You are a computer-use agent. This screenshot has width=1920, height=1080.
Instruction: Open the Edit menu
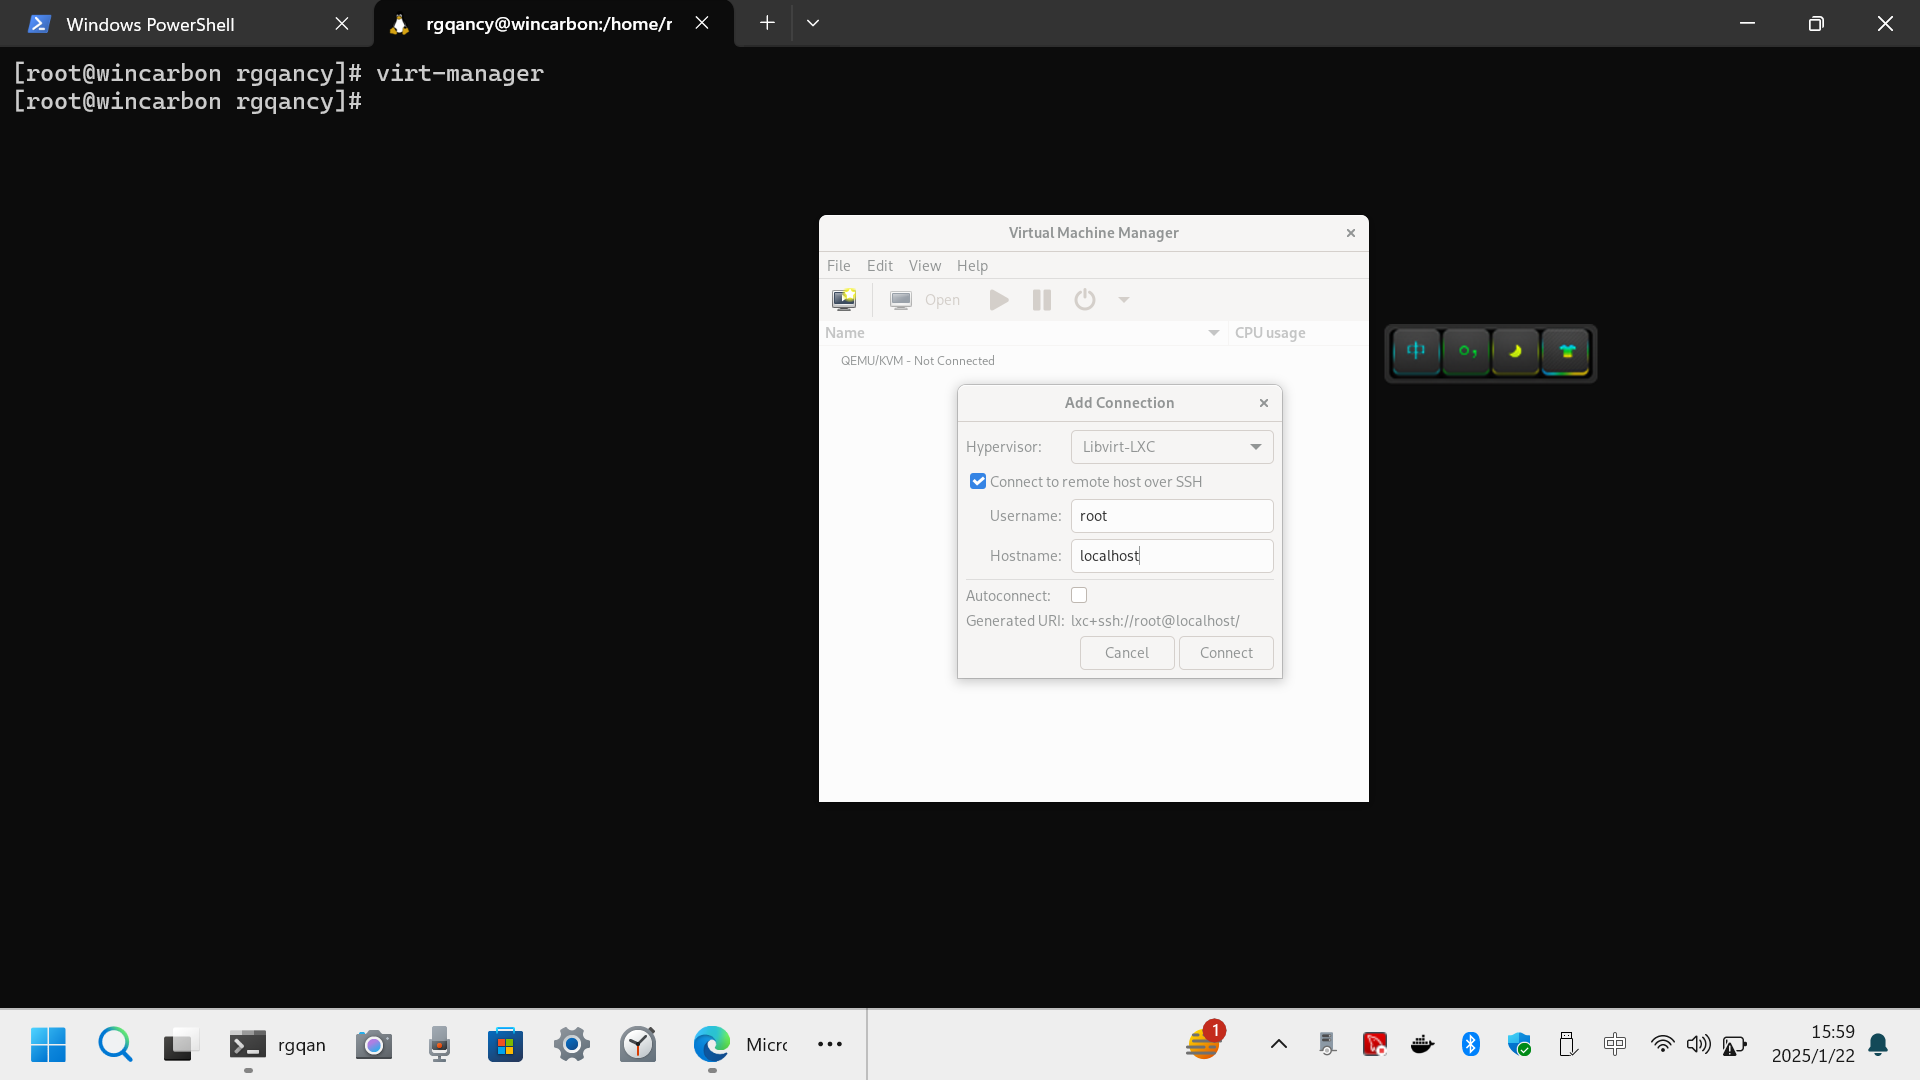coord(879,265)
